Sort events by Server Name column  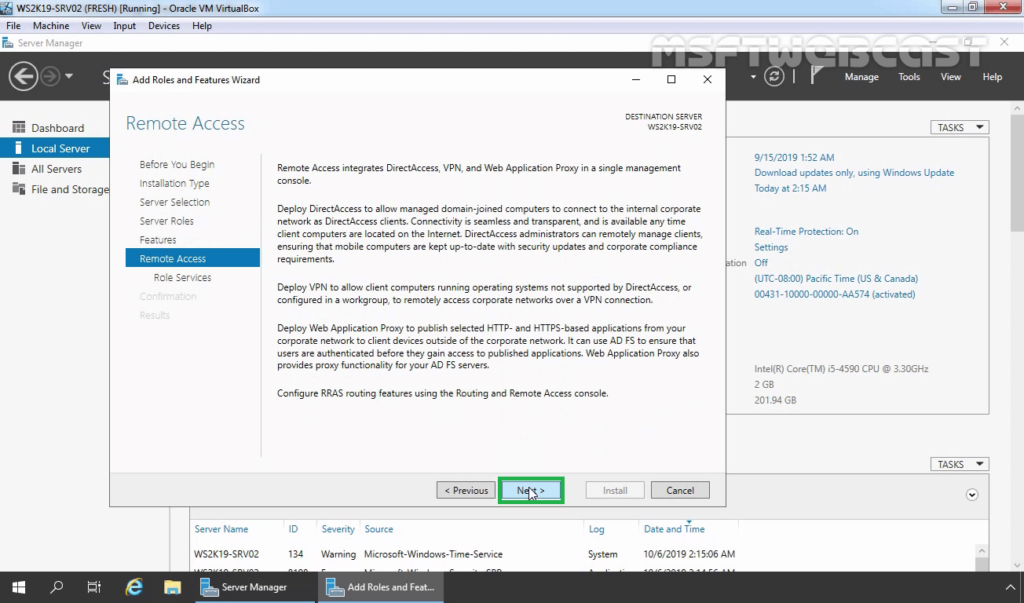221,529
